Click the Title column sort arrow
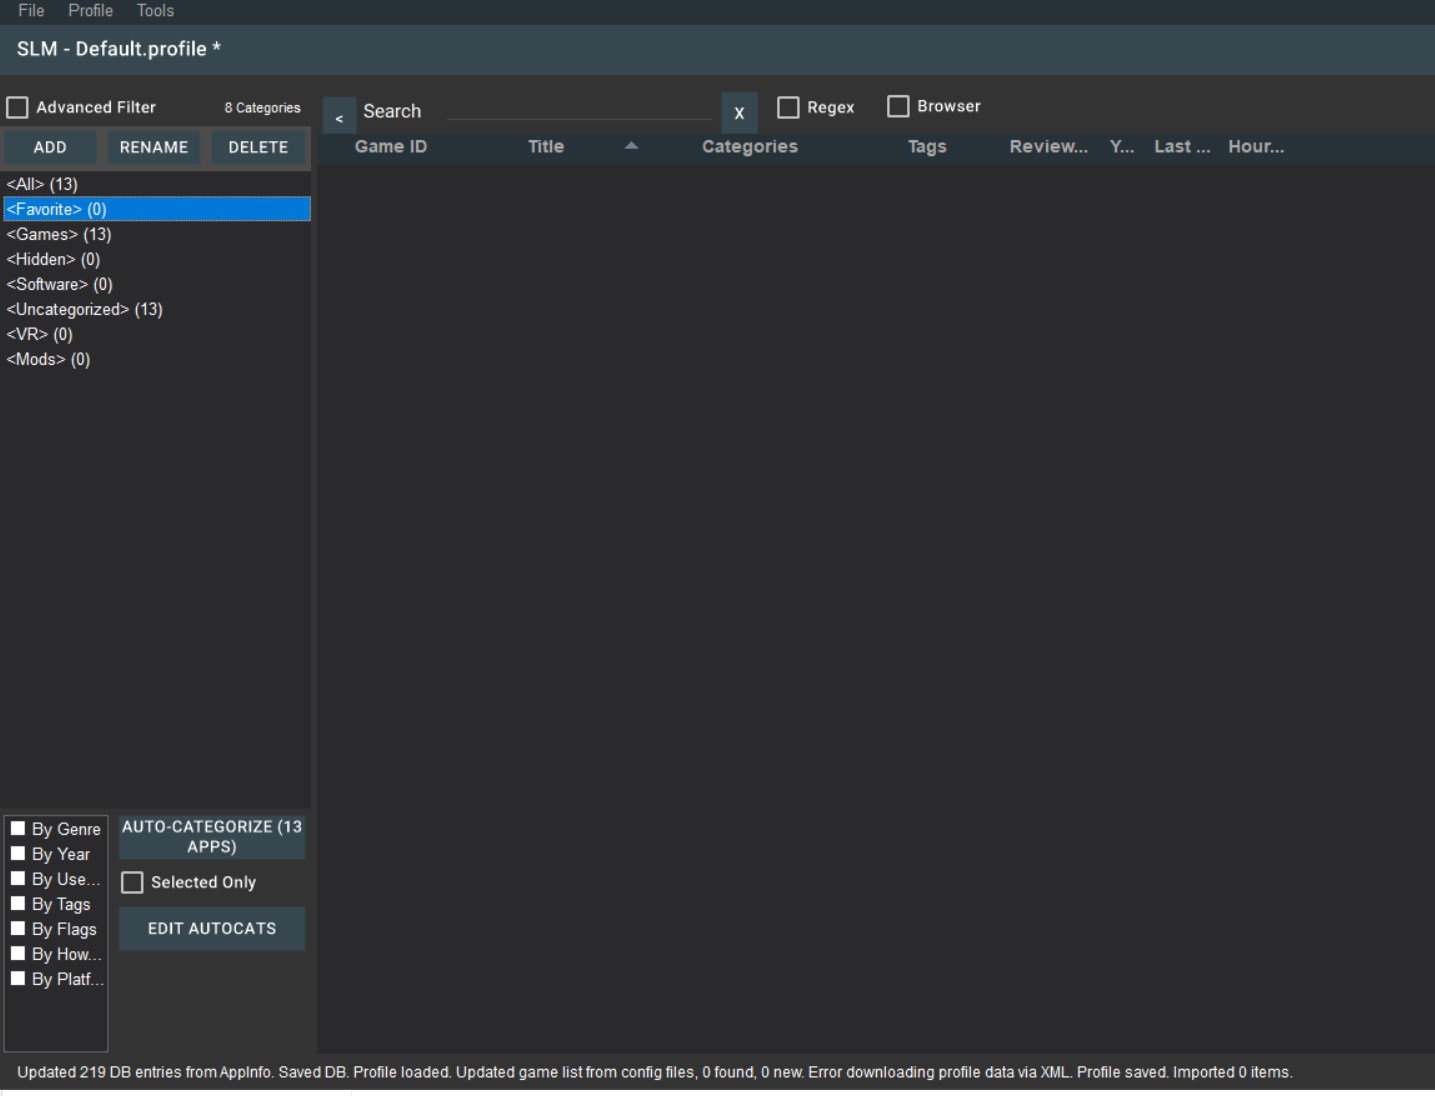Viewport: 1435px width, 1096px height. (631, 146)
